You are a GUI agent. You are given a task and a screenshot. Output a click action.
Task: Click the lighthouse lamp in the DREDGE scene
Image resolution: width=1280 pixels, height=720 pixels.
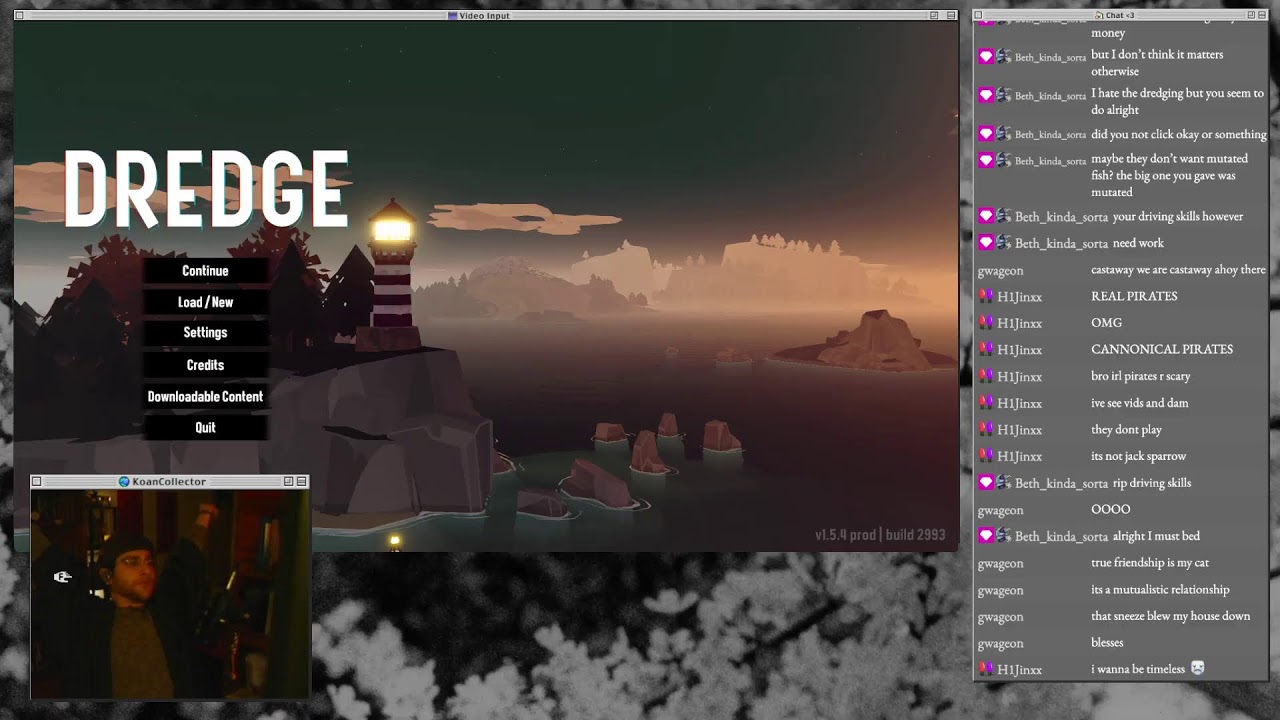pos(392,229)
